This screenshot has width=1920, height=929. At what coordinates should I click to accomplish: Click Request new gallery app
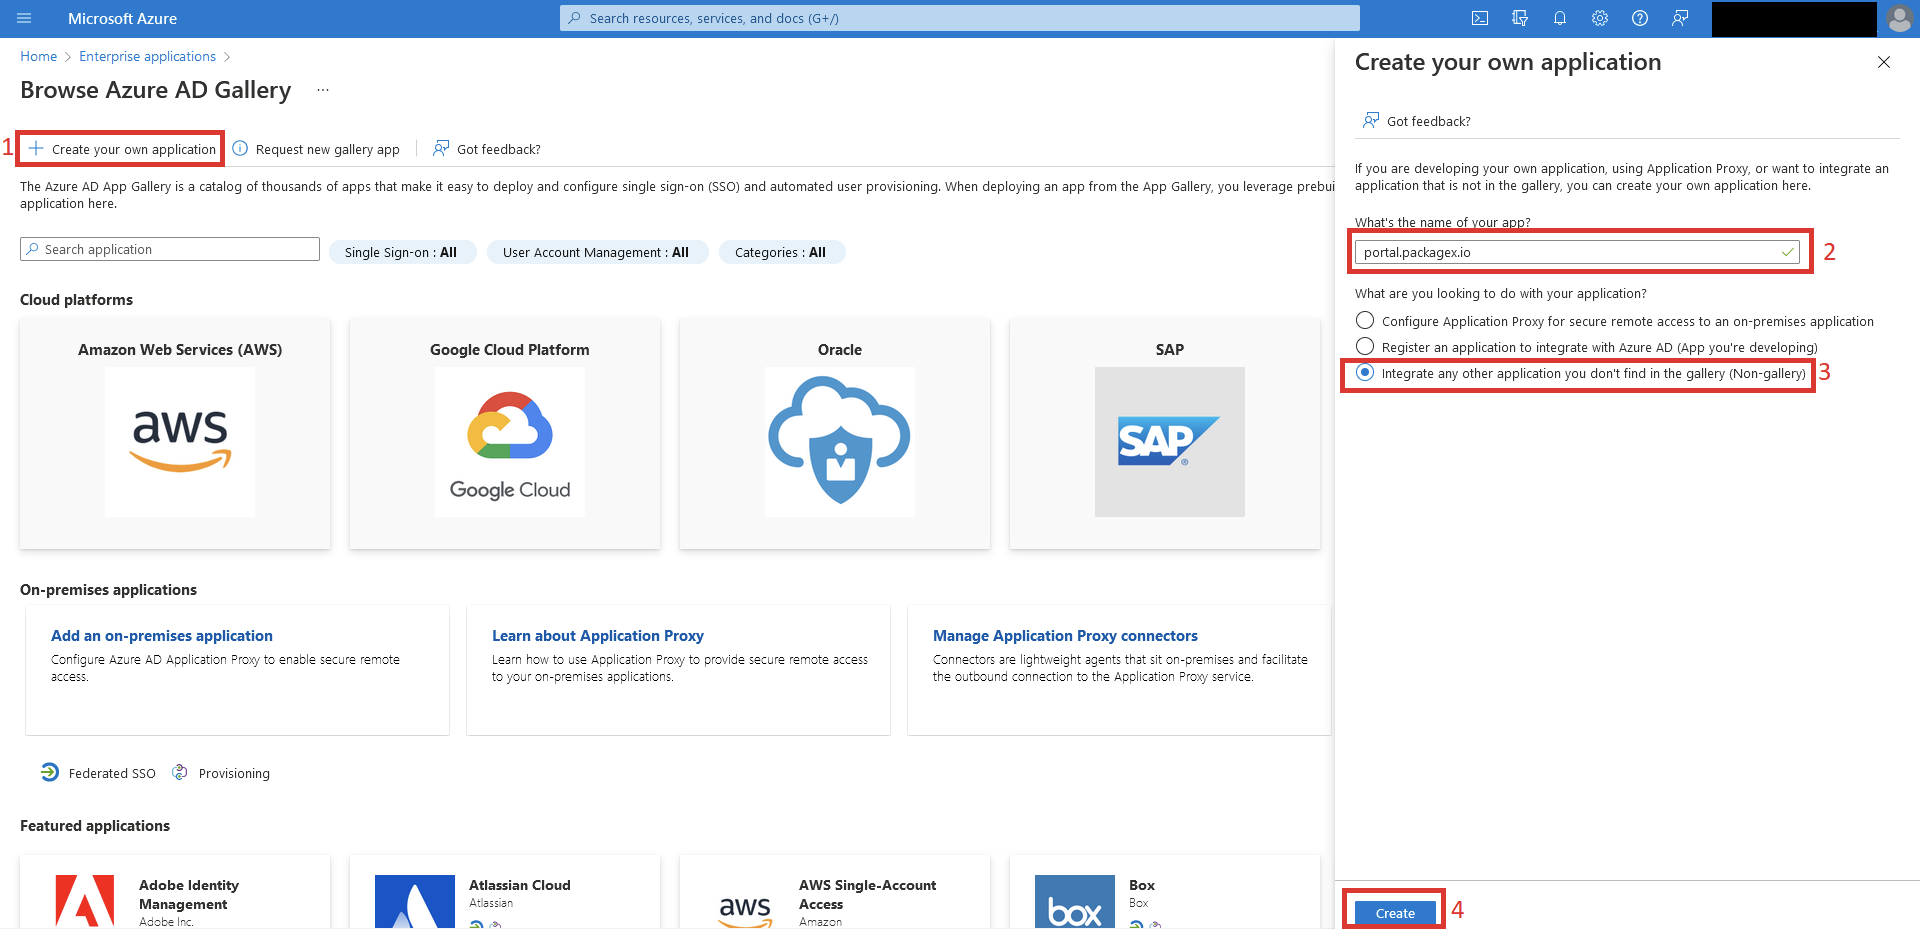pyautogui.click(x=316, y=149)
